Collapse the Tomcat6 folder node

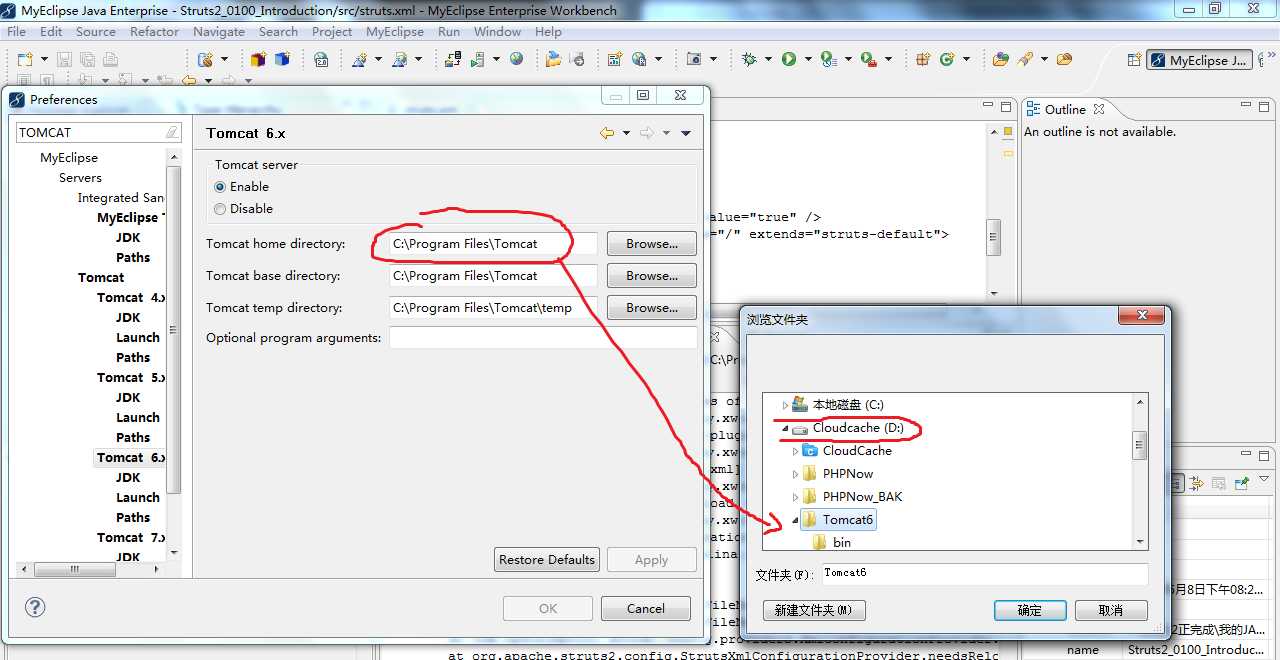pyautogui.click(x=796, y=520)
